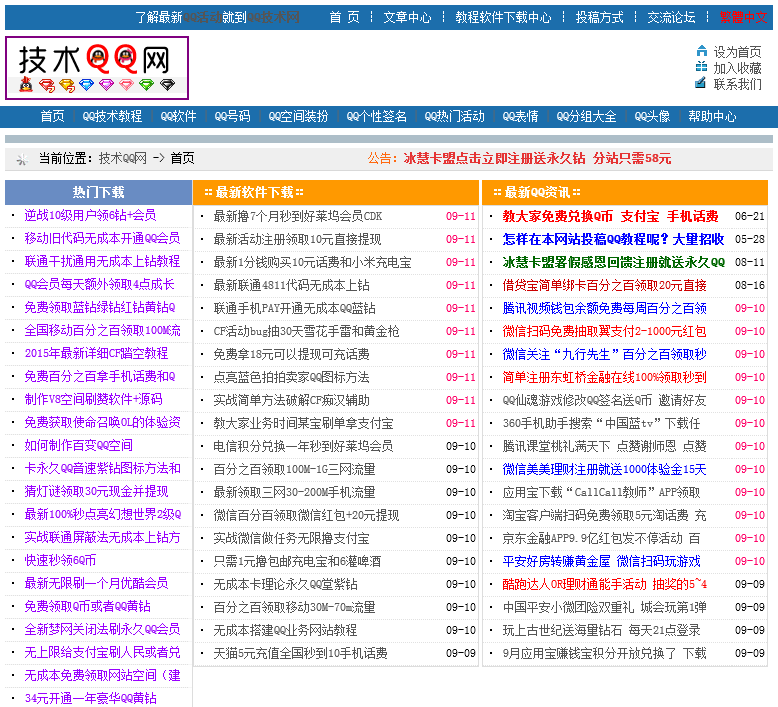
Task: Select 帮助中心 nav item
Action: click(x=713, y=116)
